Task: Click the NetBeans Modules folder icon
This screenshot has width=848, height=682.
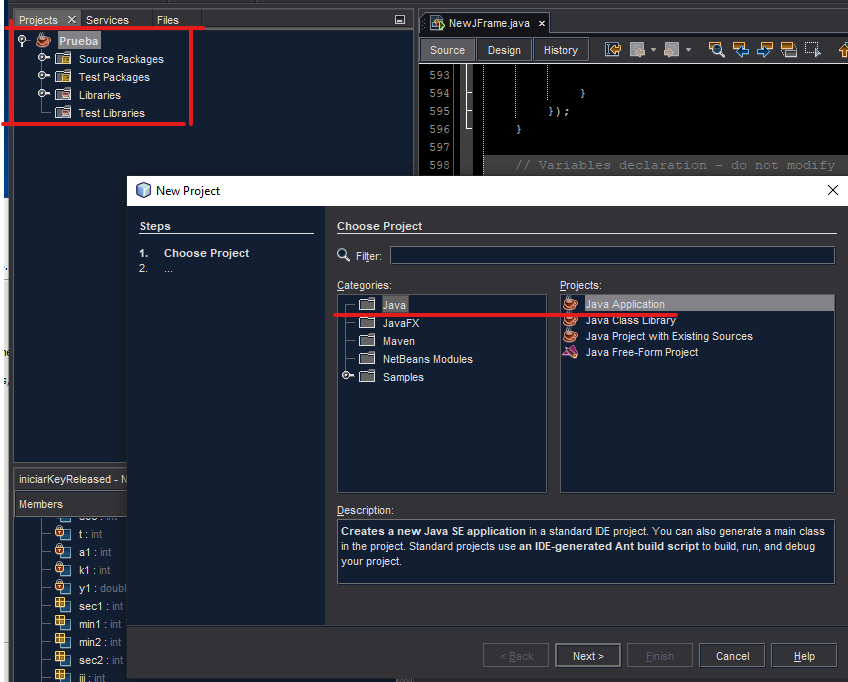Action: pyautogui.click(x=367, y=358)
